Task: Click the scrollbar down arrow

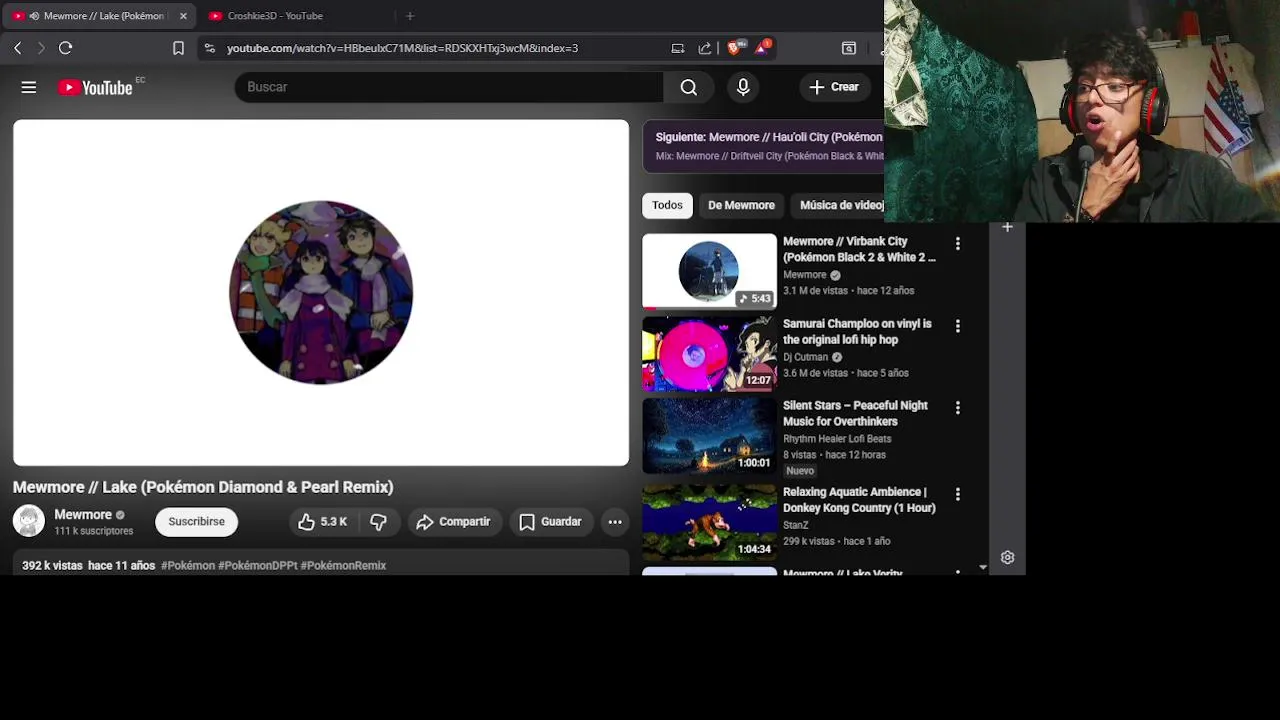Action: 983,567
